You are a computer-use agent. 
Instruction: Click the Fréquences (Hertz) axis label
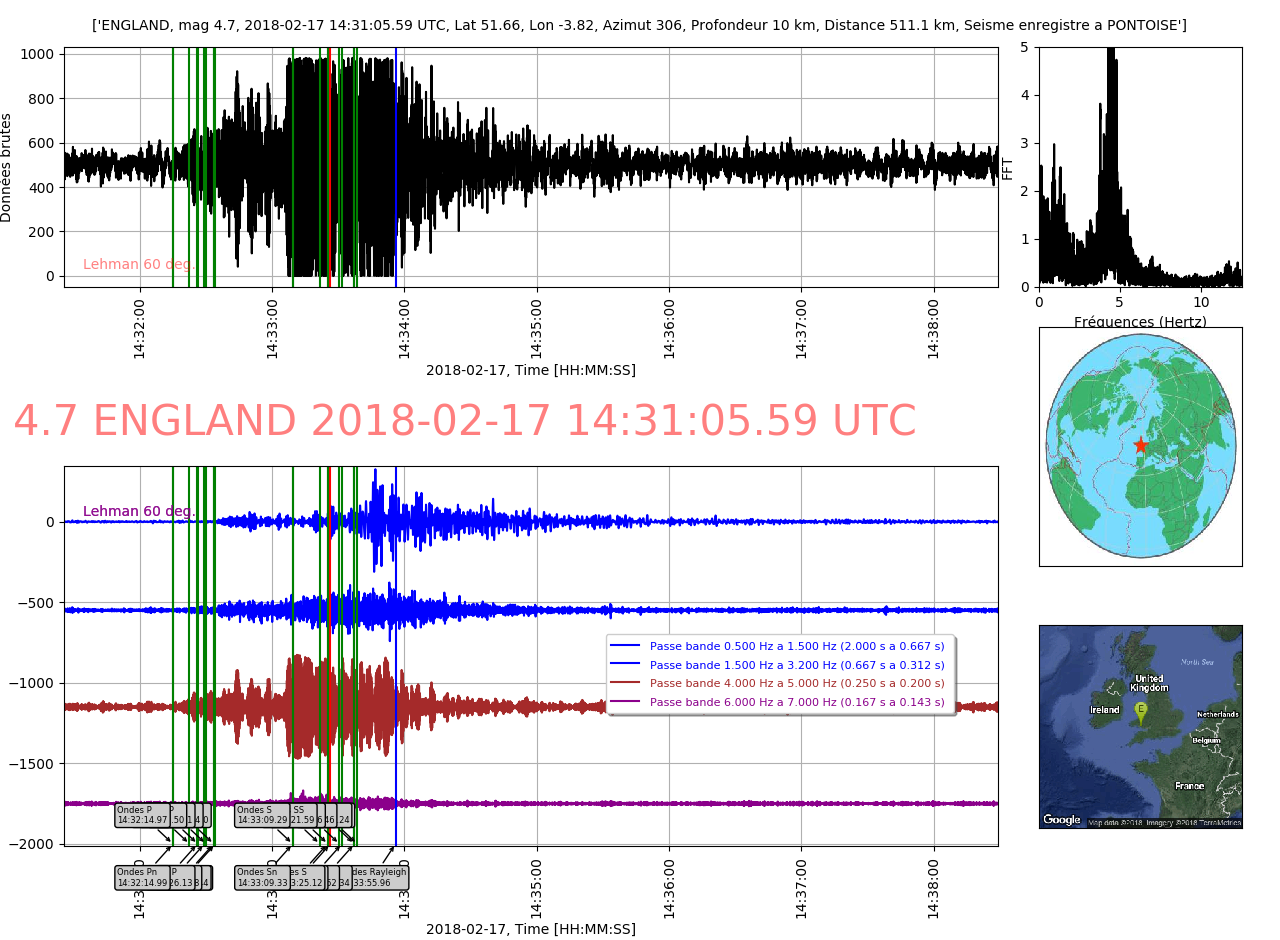[x=1140, y=322]
